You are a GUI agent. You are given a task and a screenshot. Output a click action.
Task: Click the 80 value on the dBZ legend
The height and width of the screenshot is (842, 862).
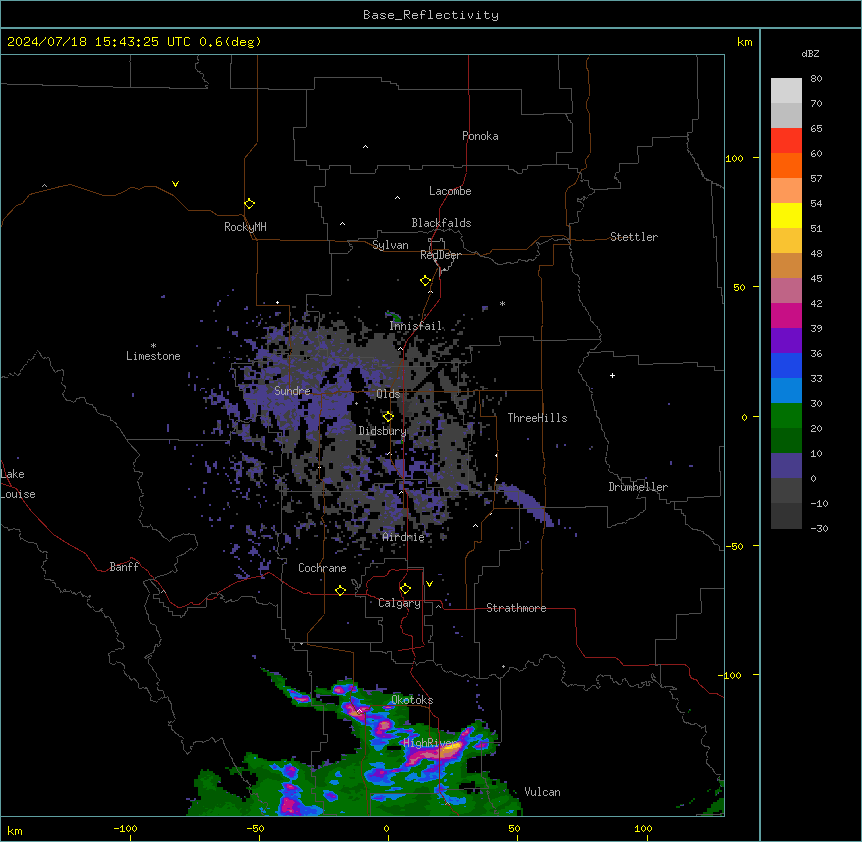tap(816, 79)
